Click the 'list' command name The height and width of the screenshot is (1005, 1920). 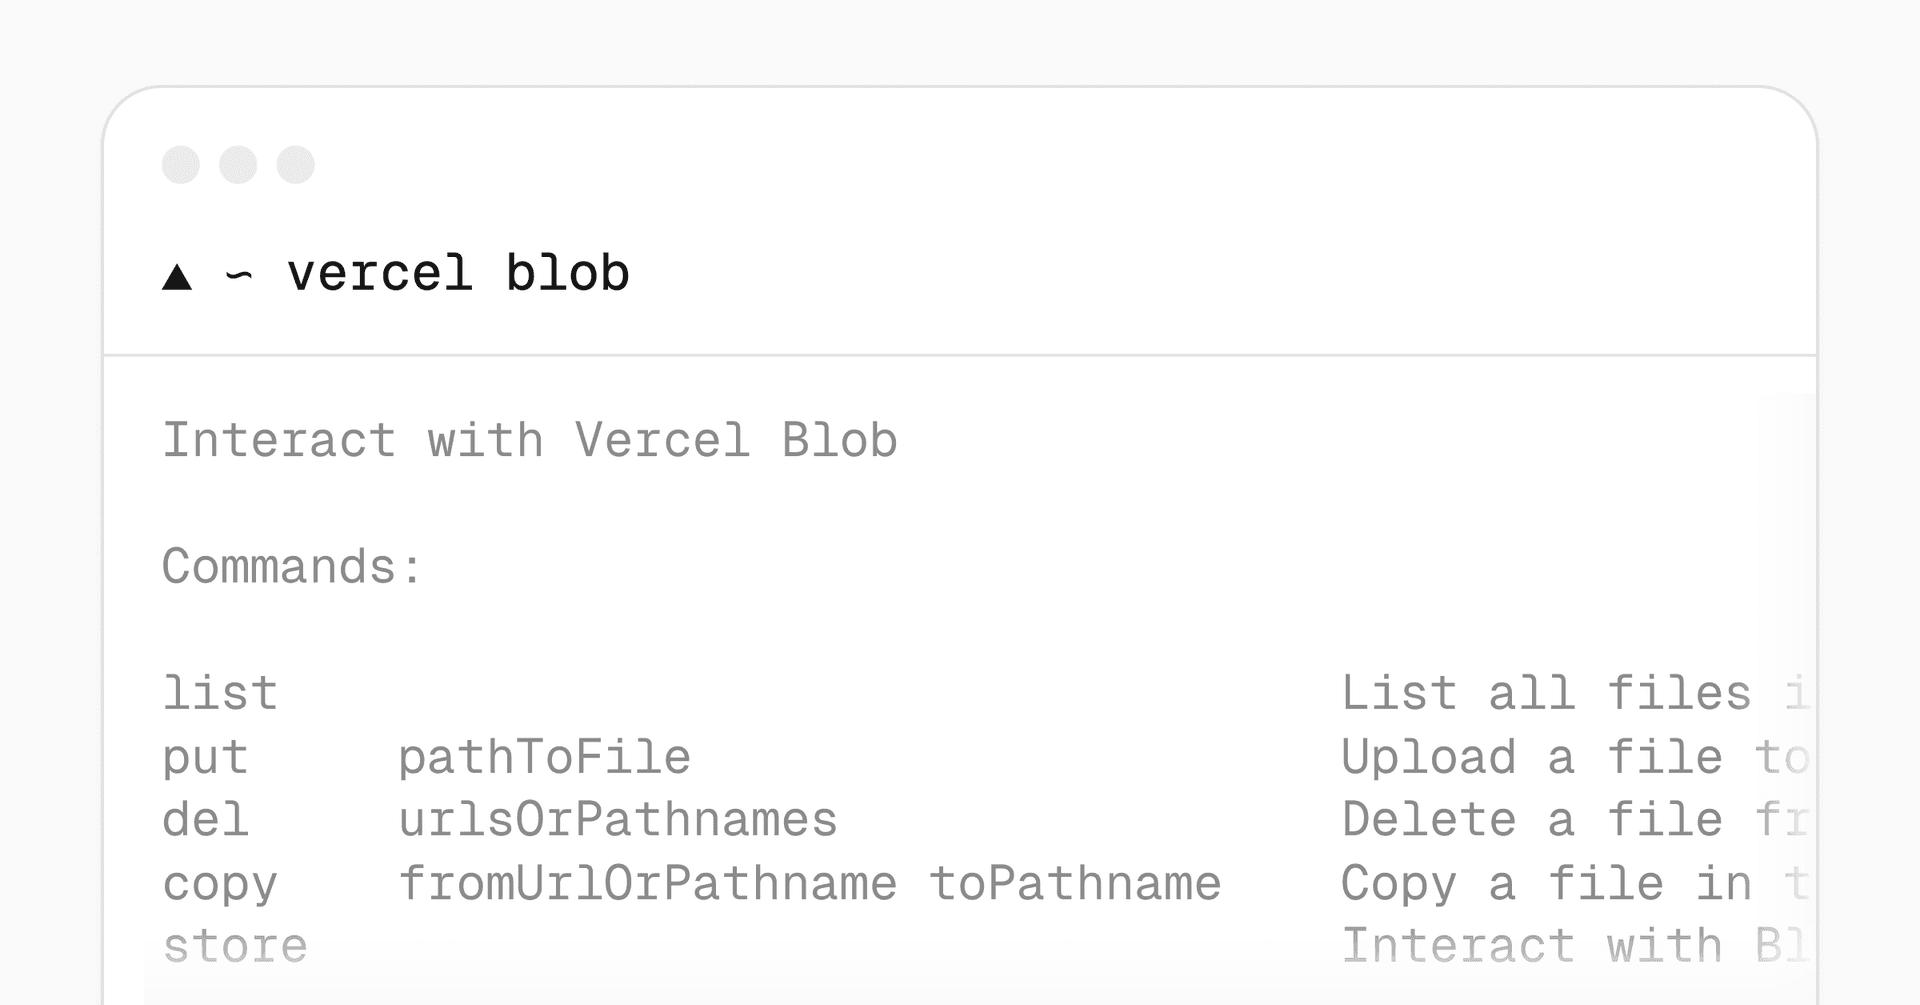tap(220, 694)
